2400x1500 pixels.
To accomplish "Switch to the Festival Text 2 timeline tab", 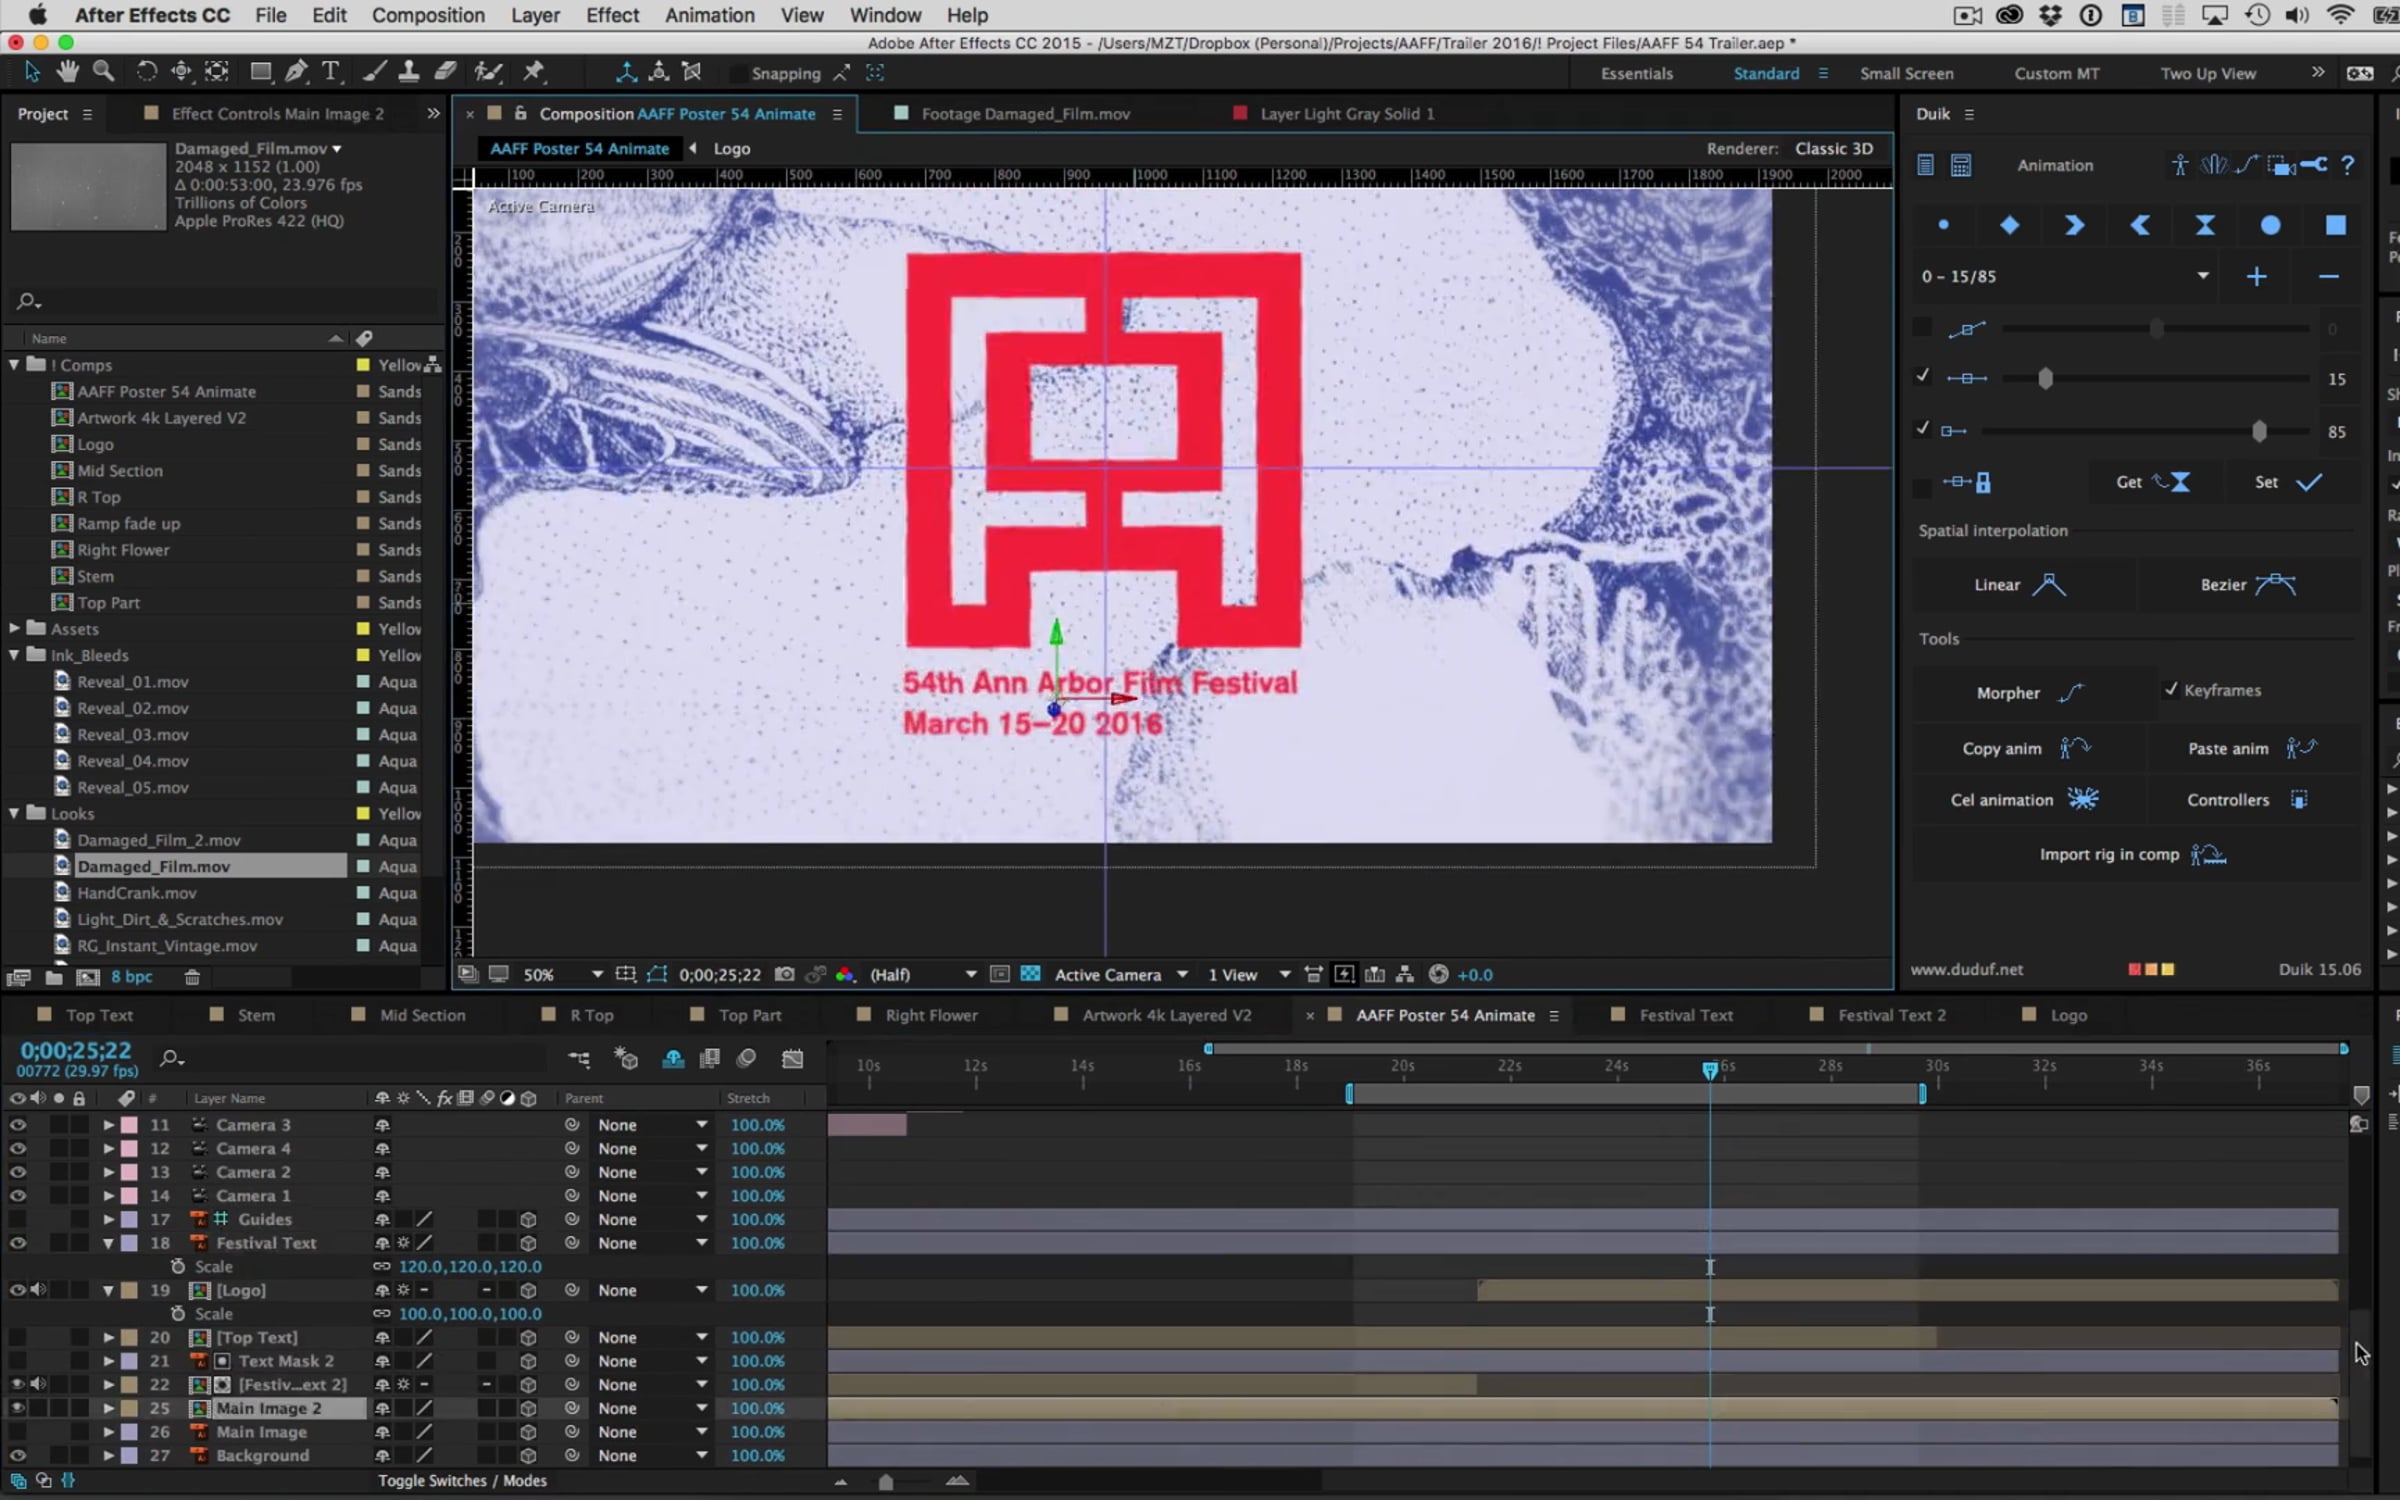I will 1891,1015.
